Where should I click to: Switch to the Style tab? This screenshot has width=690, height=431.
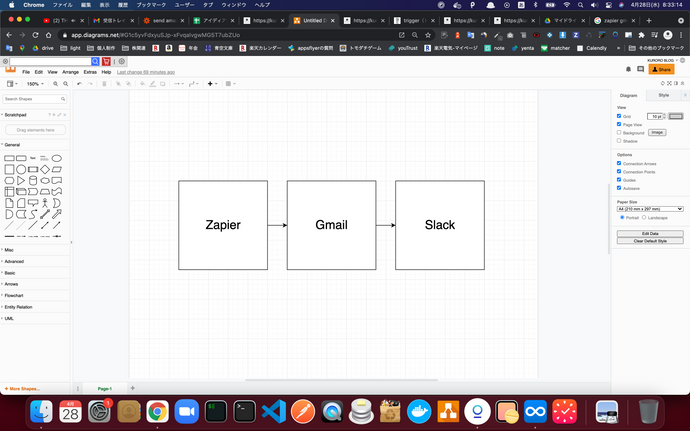(664, 95)
